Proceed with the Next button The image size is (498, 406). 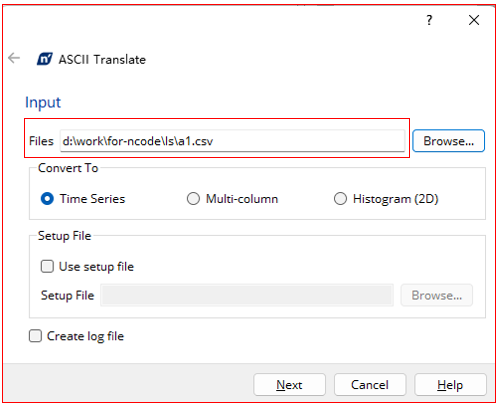[289, 385]
